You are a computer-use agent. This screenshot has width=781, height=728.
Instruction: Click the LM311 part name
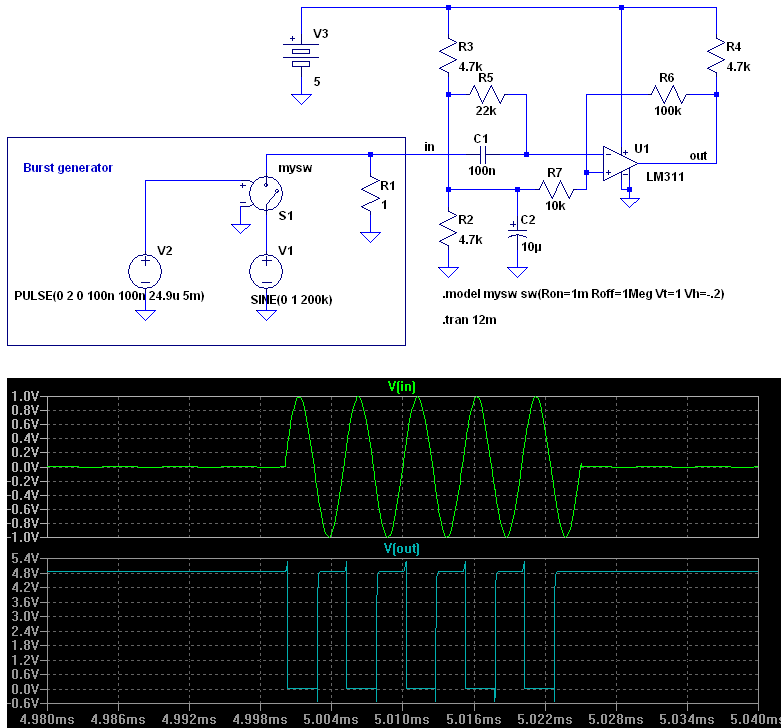tap(665, 177)
